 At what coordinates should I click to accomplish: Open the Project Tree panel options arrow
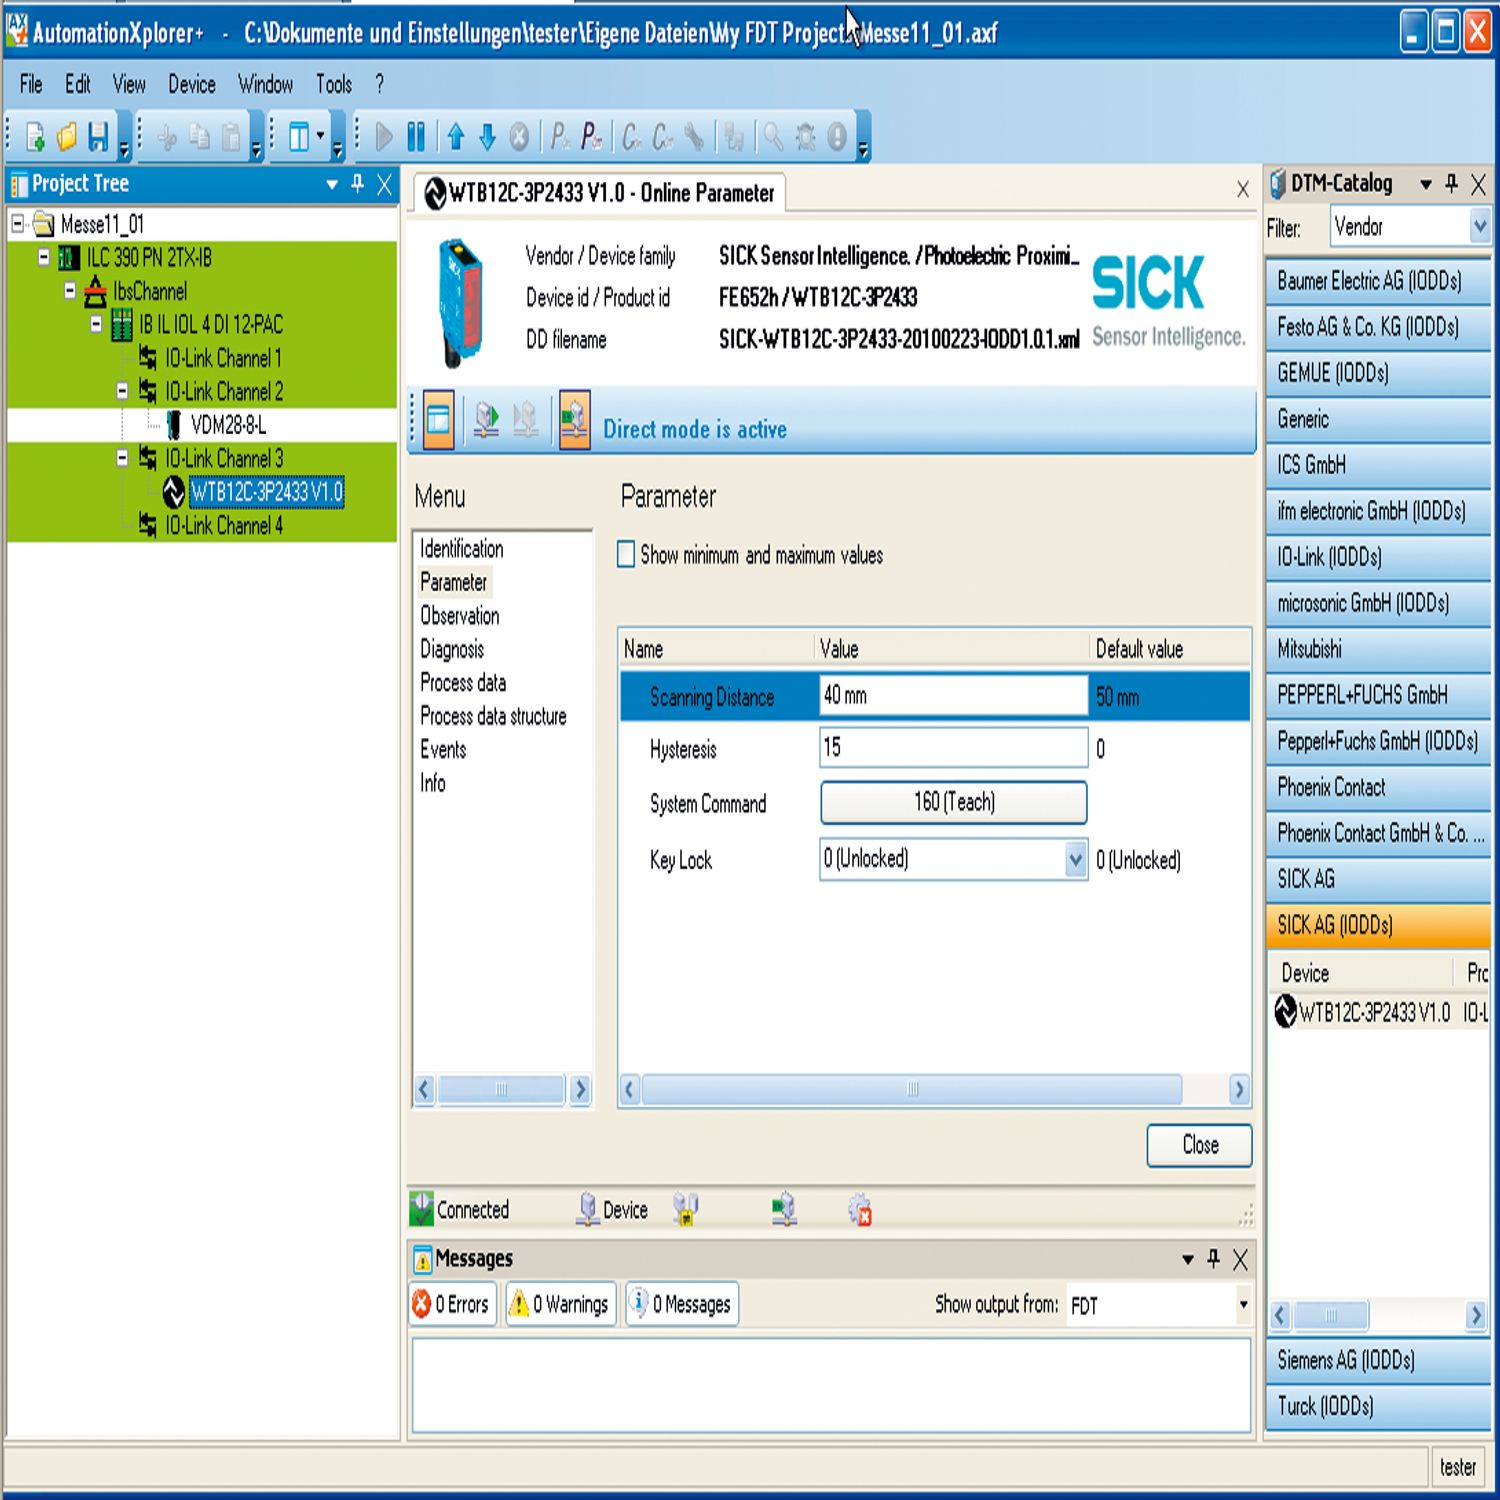(332, 184)
